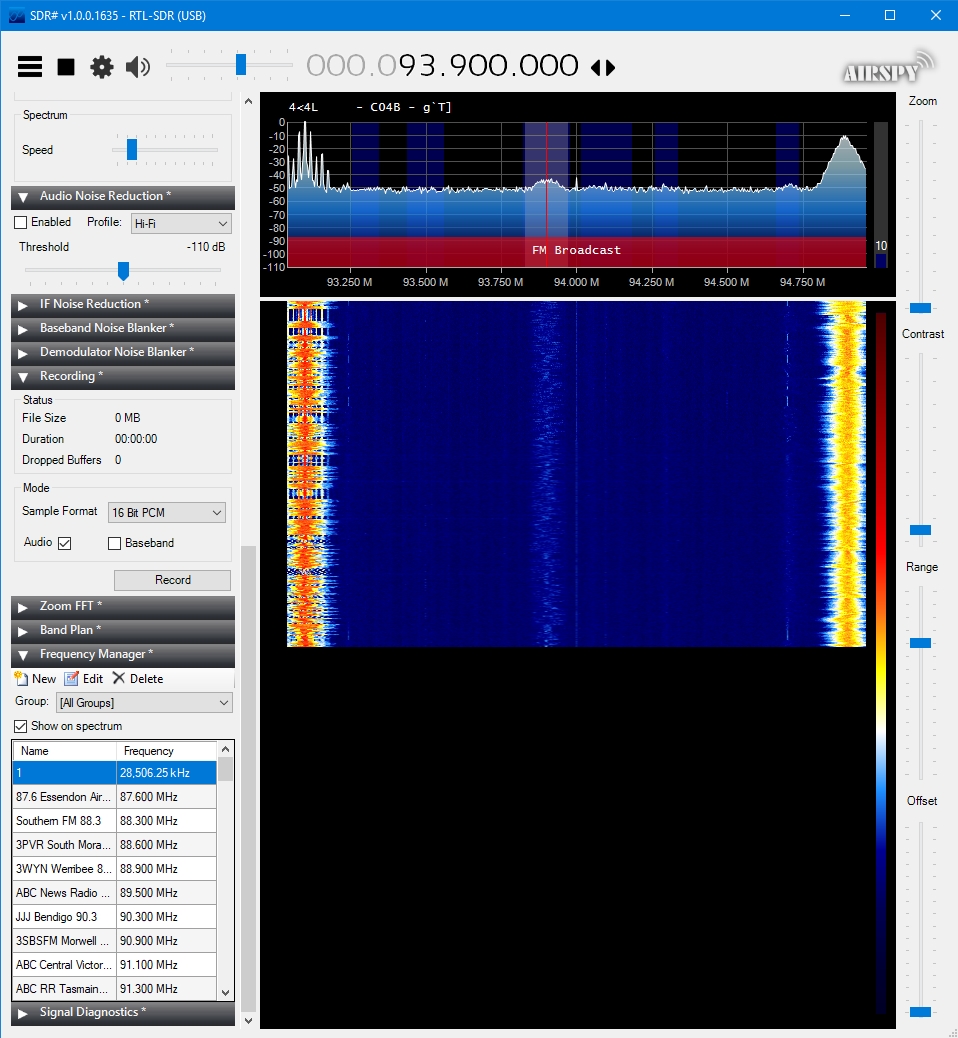Mute audio with the speaker icon

[x=138, y=67]
